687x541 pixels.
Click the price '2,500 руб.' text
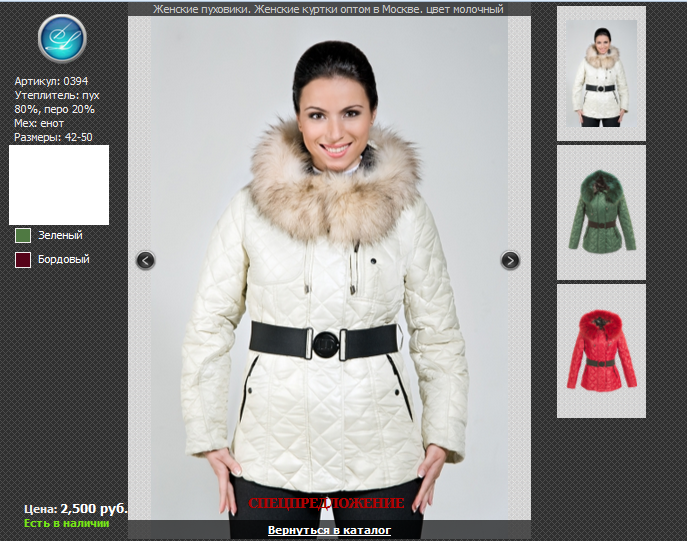[94, 509]
